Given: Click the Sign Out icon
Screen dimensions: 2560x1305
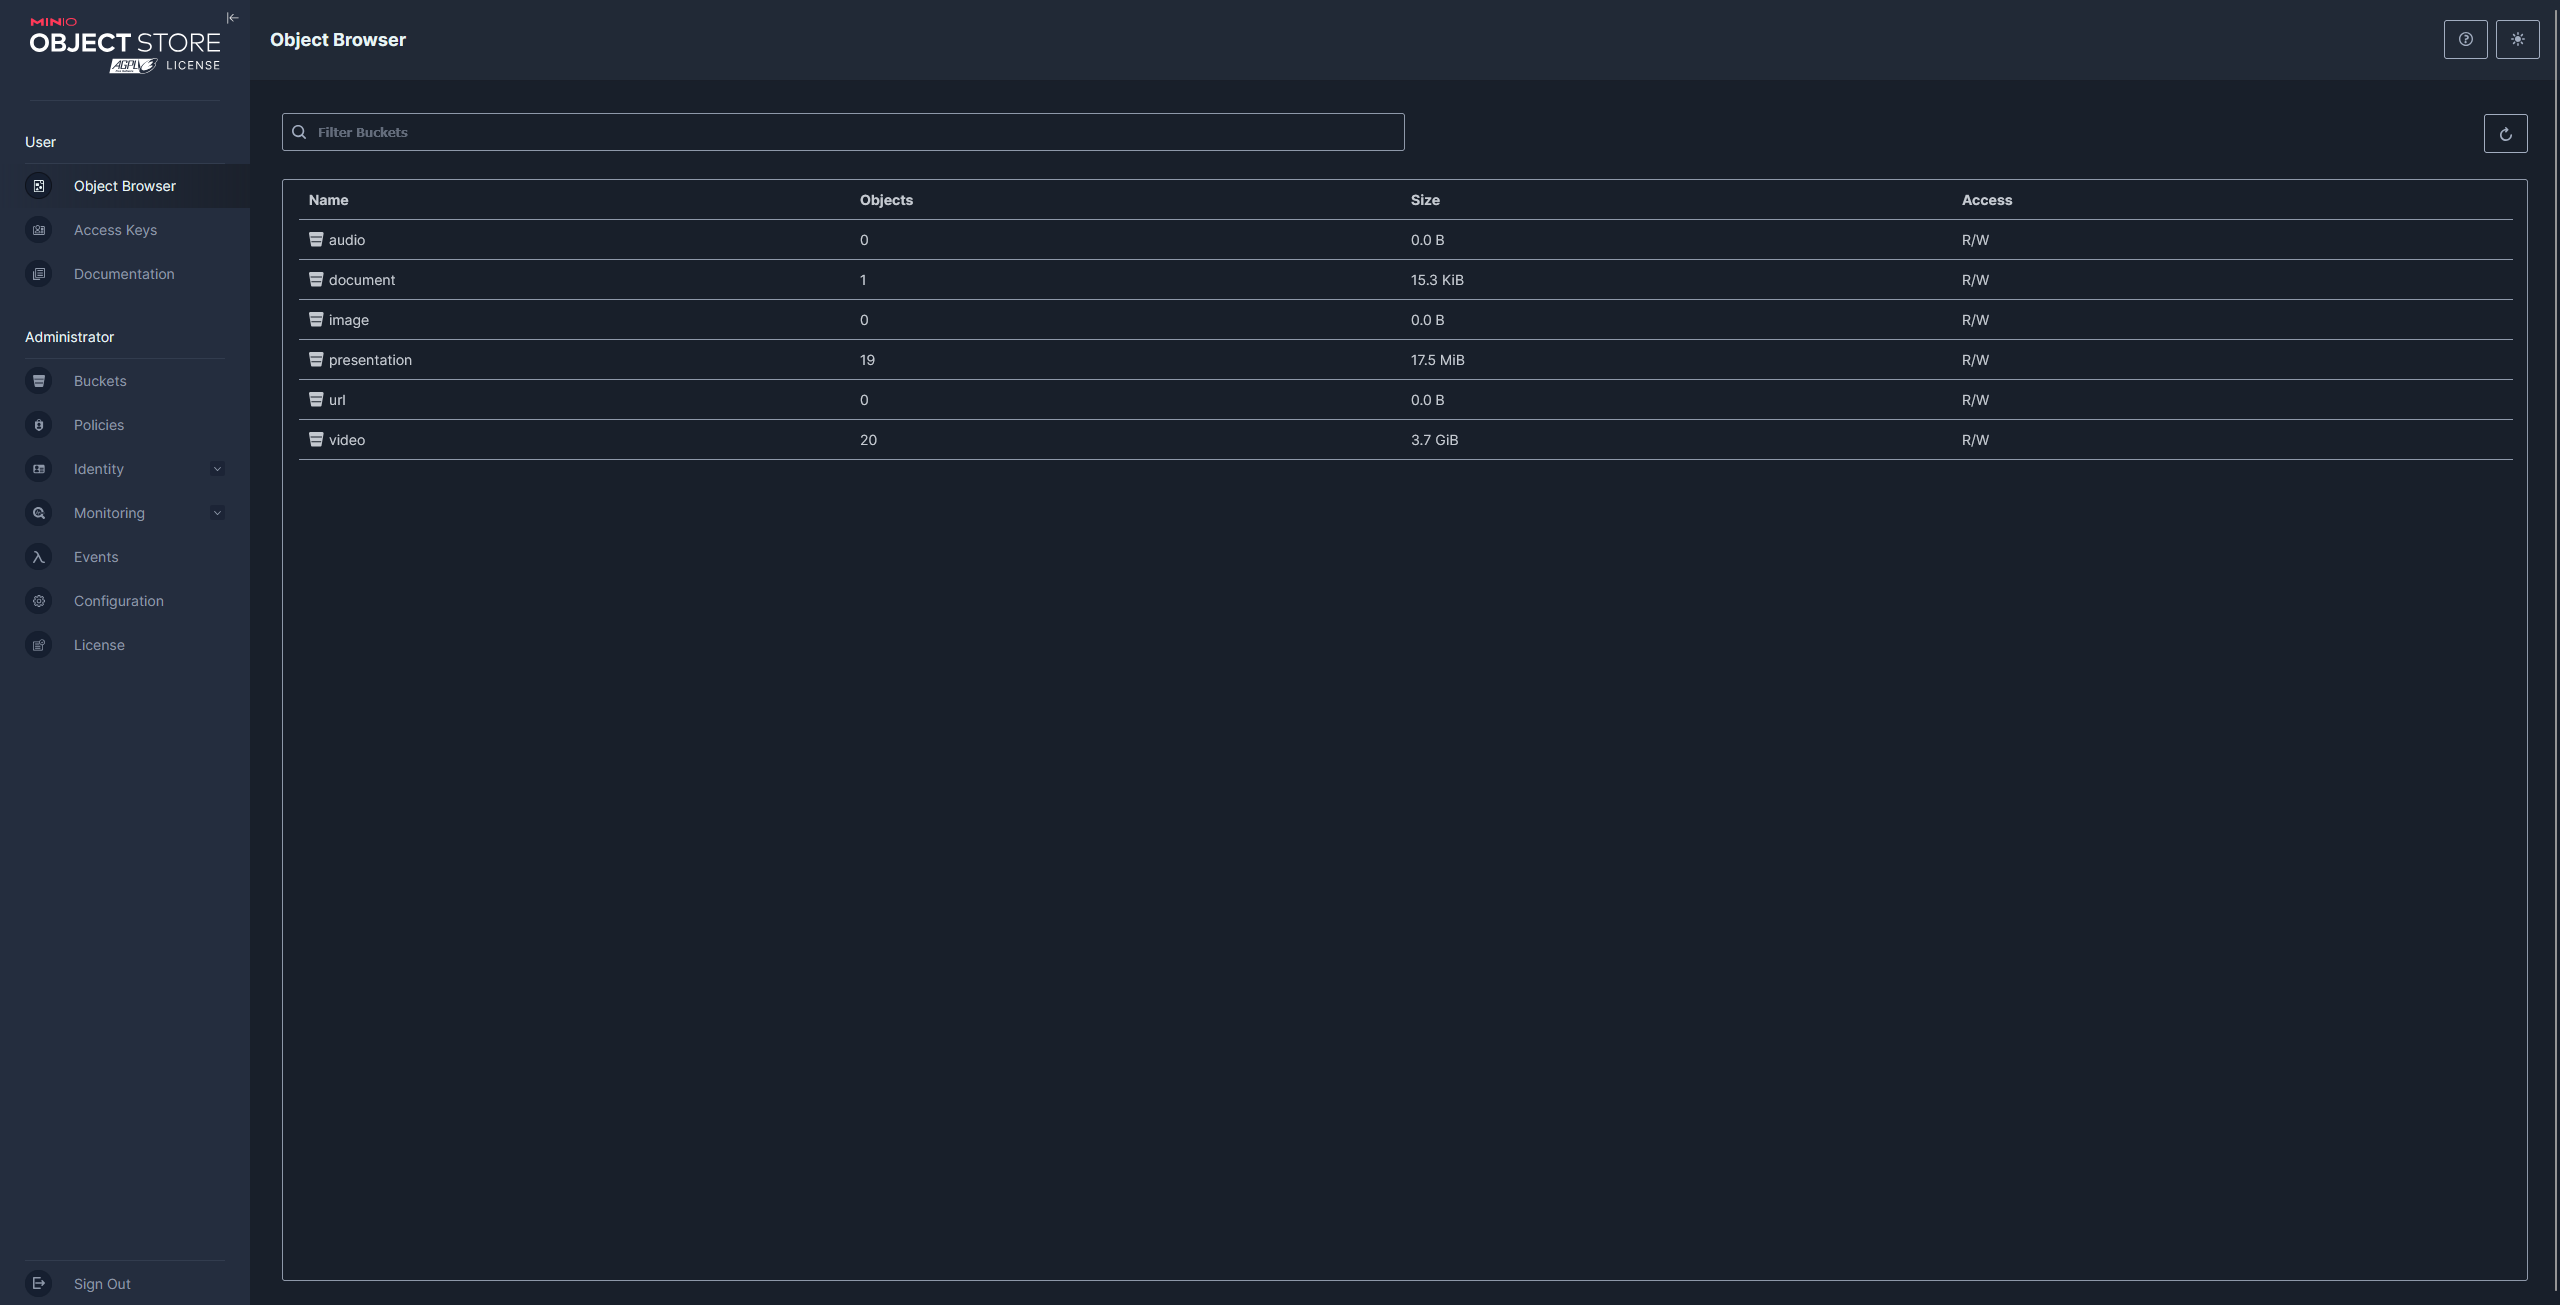Looking at the screenshot, I should coord(39,1283).
